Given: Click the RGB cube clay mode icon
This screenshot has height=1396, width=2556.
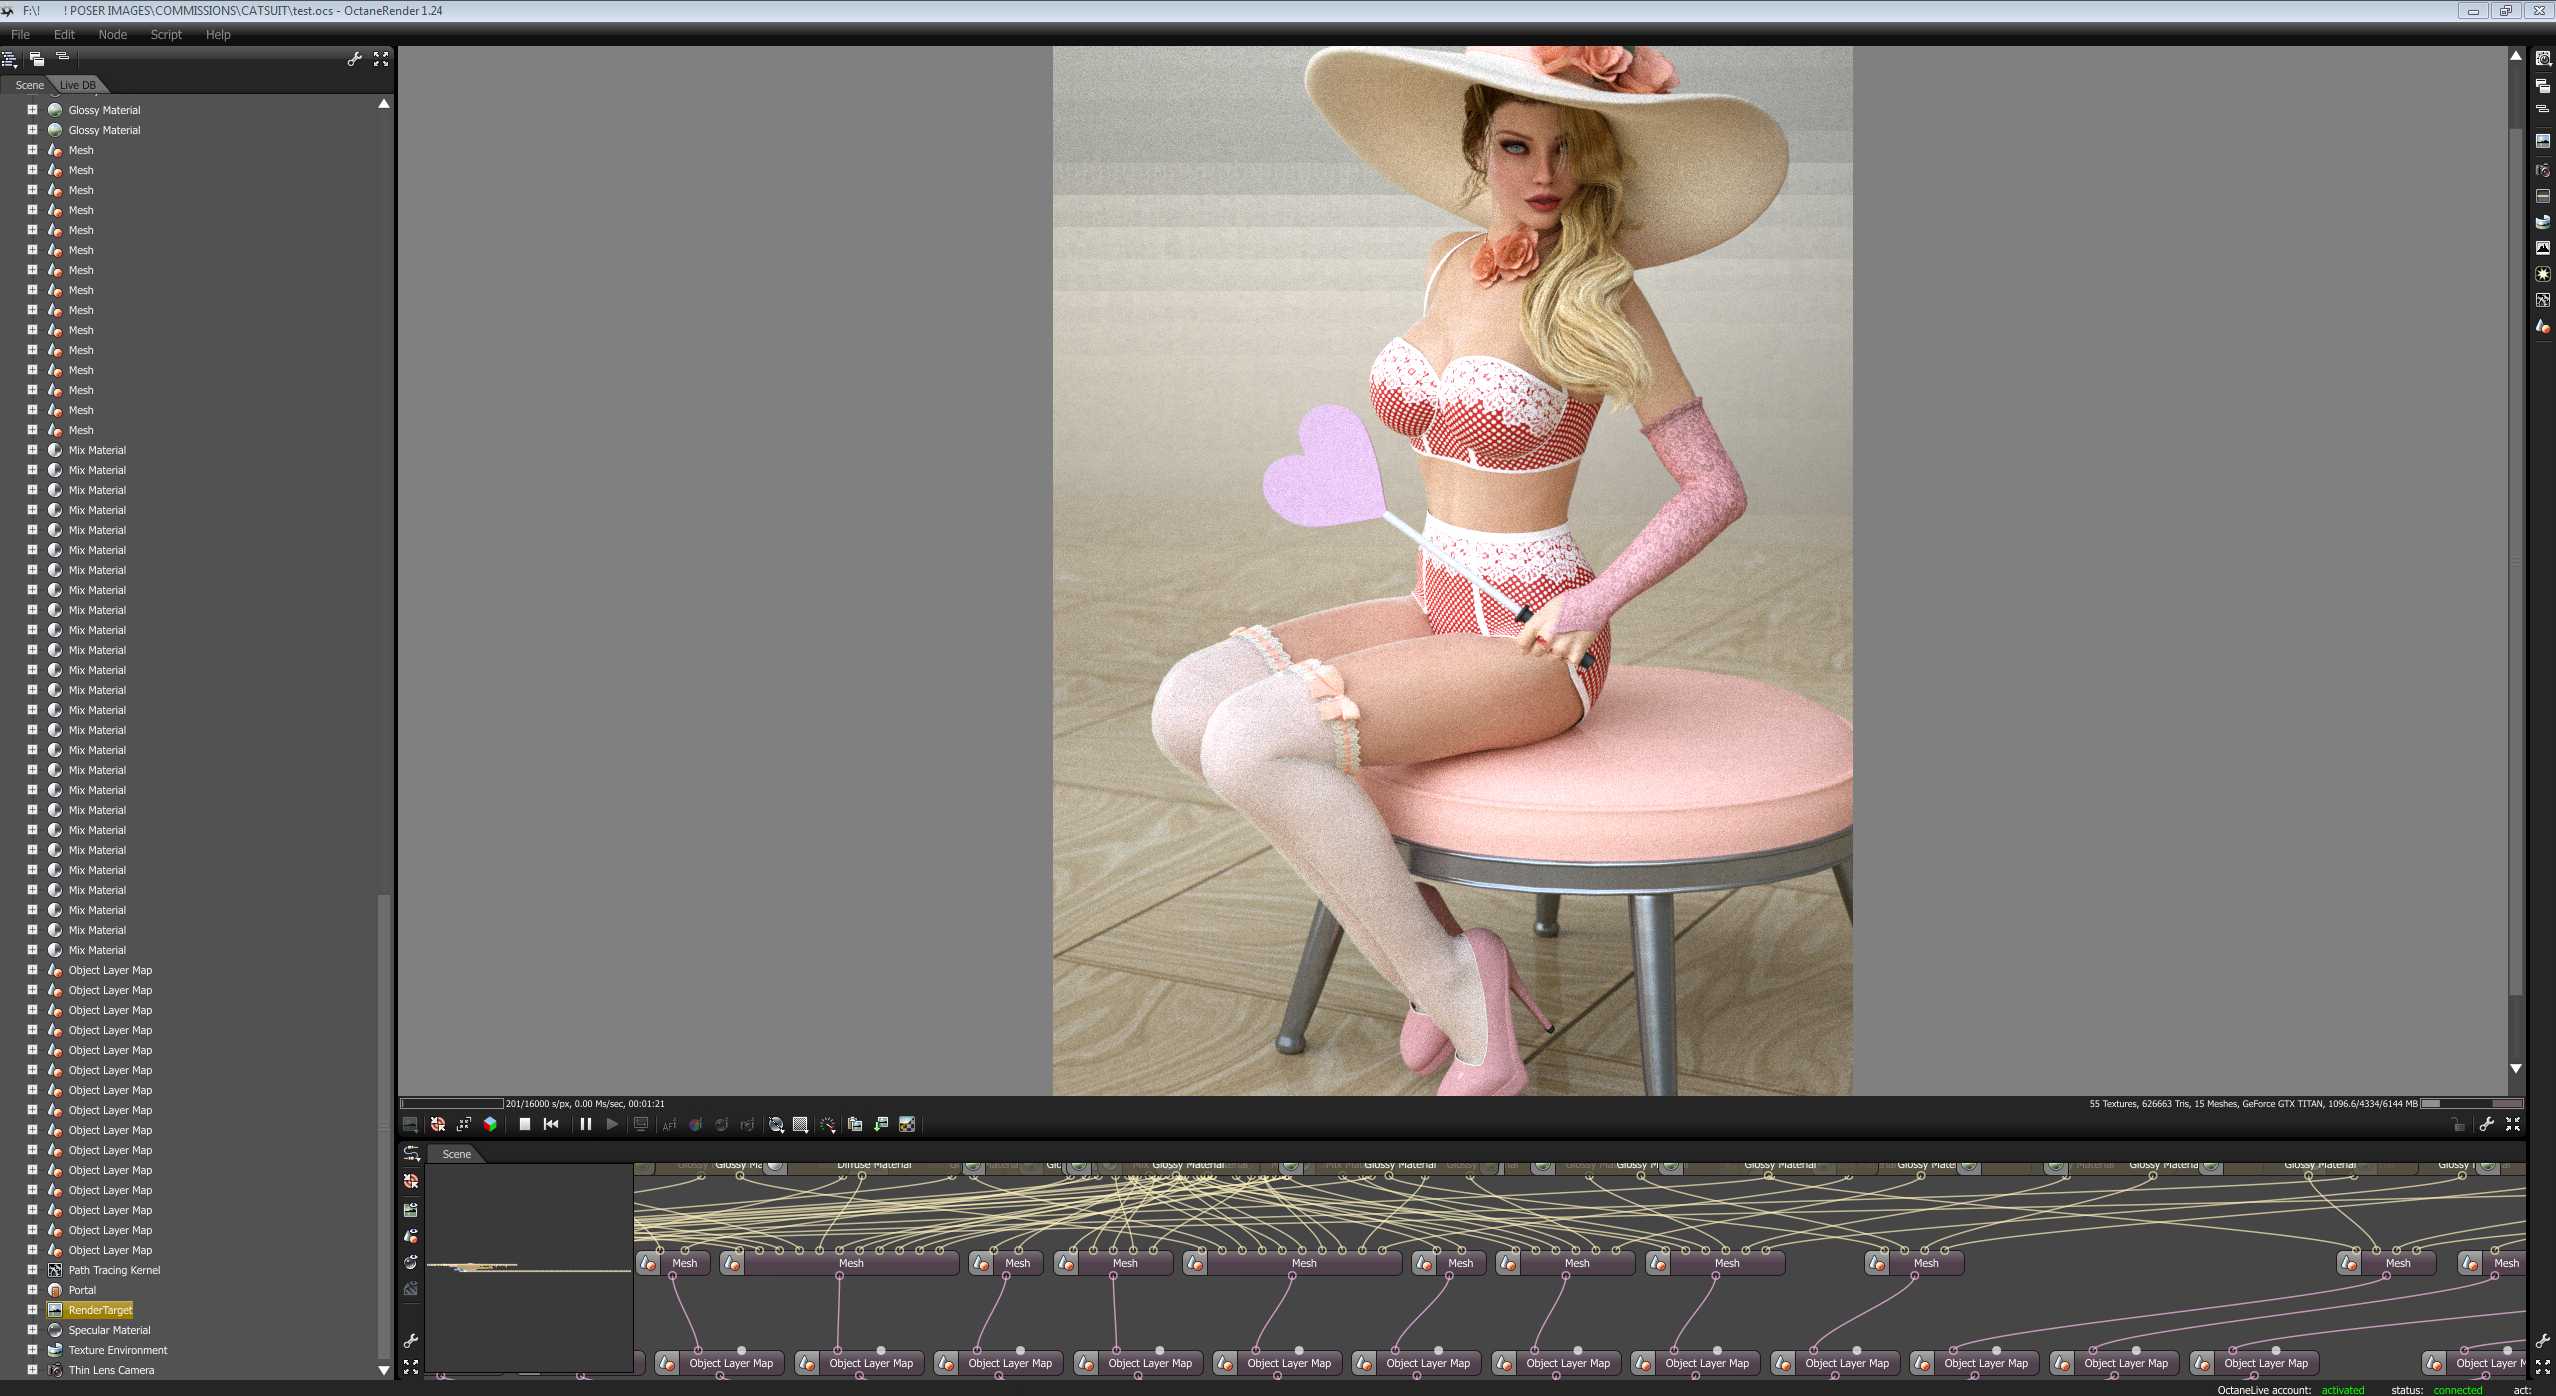Looking at the screenshot, I should [x=490, y=1124].
